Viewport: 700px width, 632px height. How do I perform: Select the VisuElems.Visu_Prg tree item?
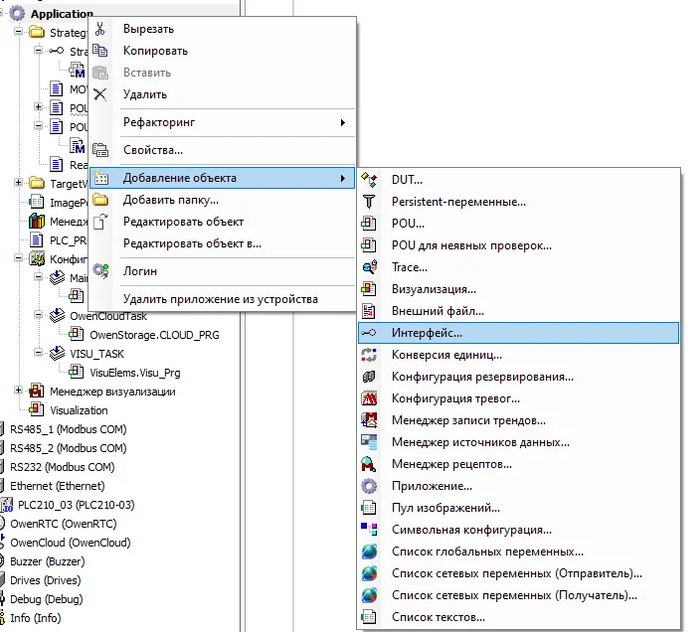(135, 373)
